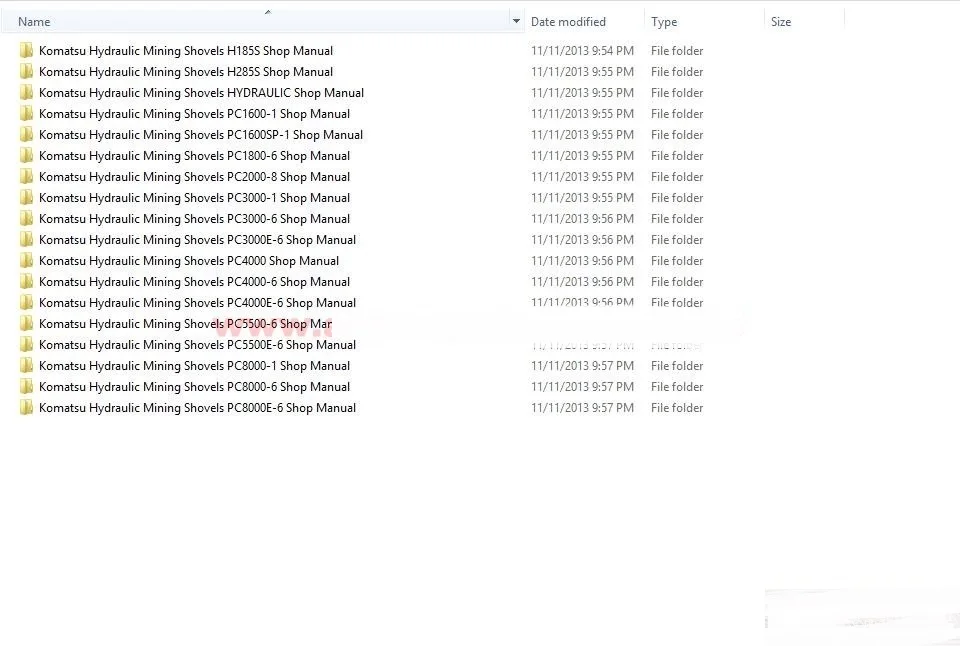Screen dimensions: 960x646
Task: Click folder icon for PC4000 Shop Manual
Action: pos(26,261)
